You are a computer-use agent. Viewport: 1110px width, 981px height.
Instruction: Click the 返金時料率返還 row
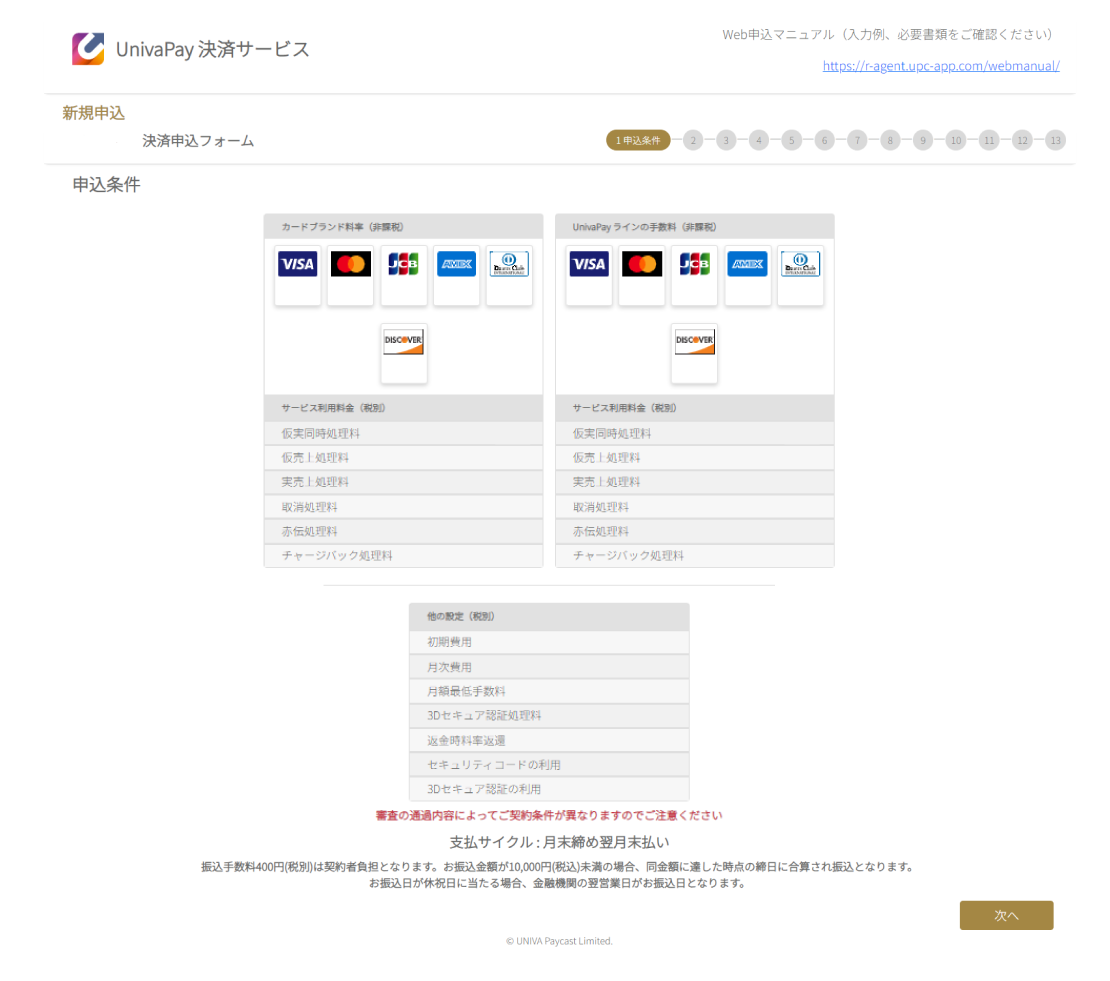(549, 740)
